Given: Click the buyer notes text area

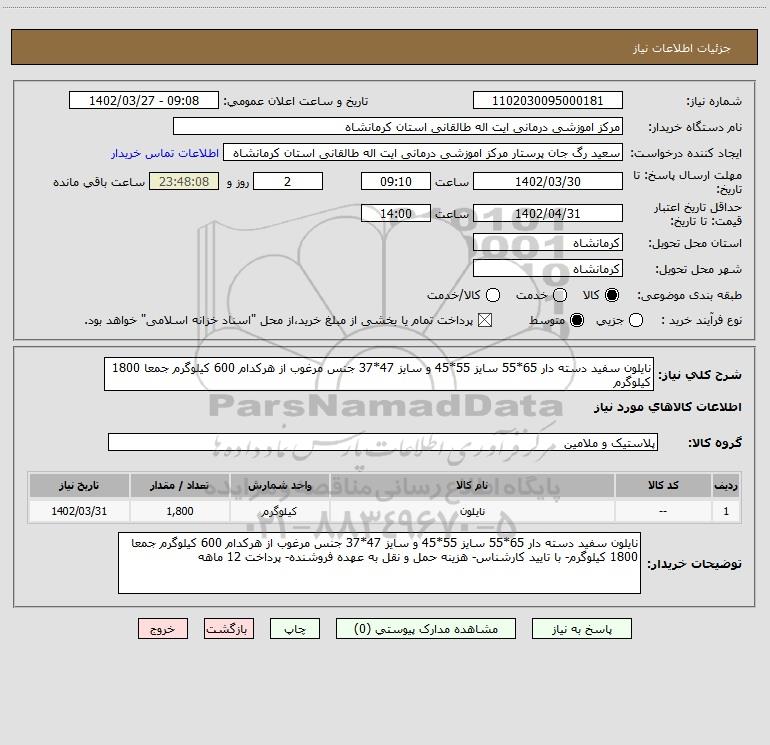Looking at the screenshot, I should click(x=380, y=563).
